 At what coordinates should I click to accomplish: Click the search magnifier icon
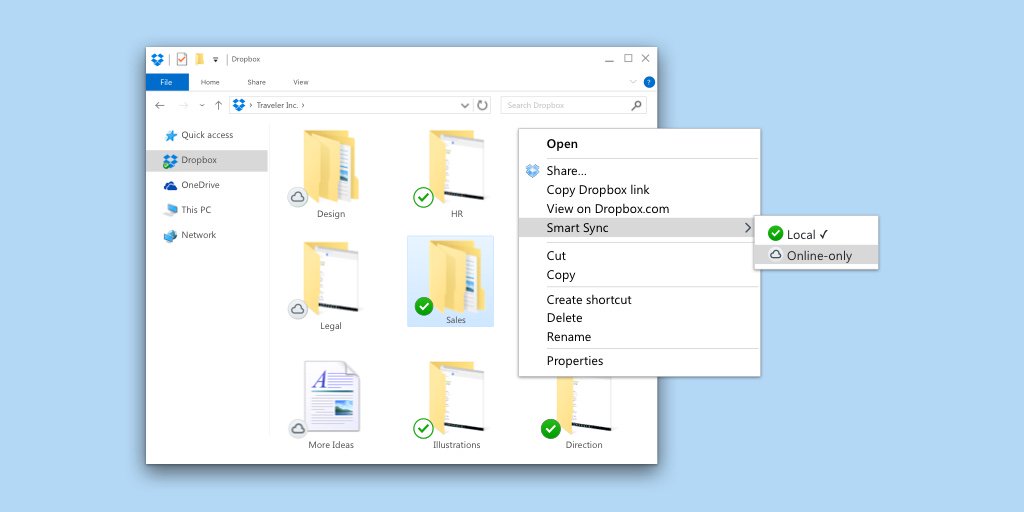coord(637,105)
